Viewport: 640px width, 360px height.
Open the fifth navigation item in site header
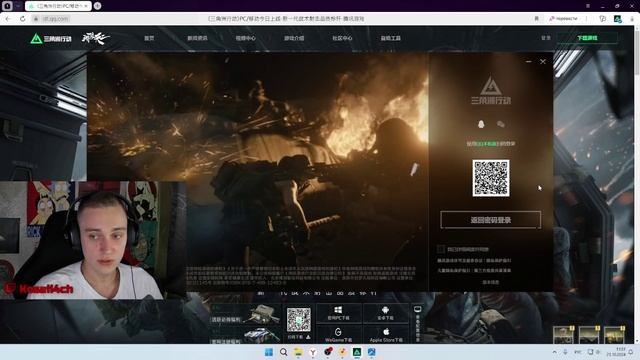[x=342, y=38]
